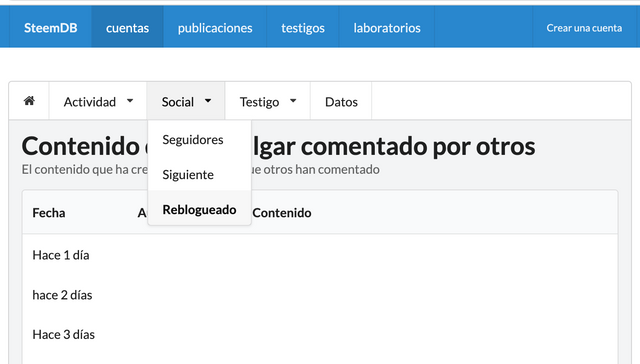Go to publicaciones in the top navigation
The height and width of the screenshot is (364, 640).
[x=215, y=28]
